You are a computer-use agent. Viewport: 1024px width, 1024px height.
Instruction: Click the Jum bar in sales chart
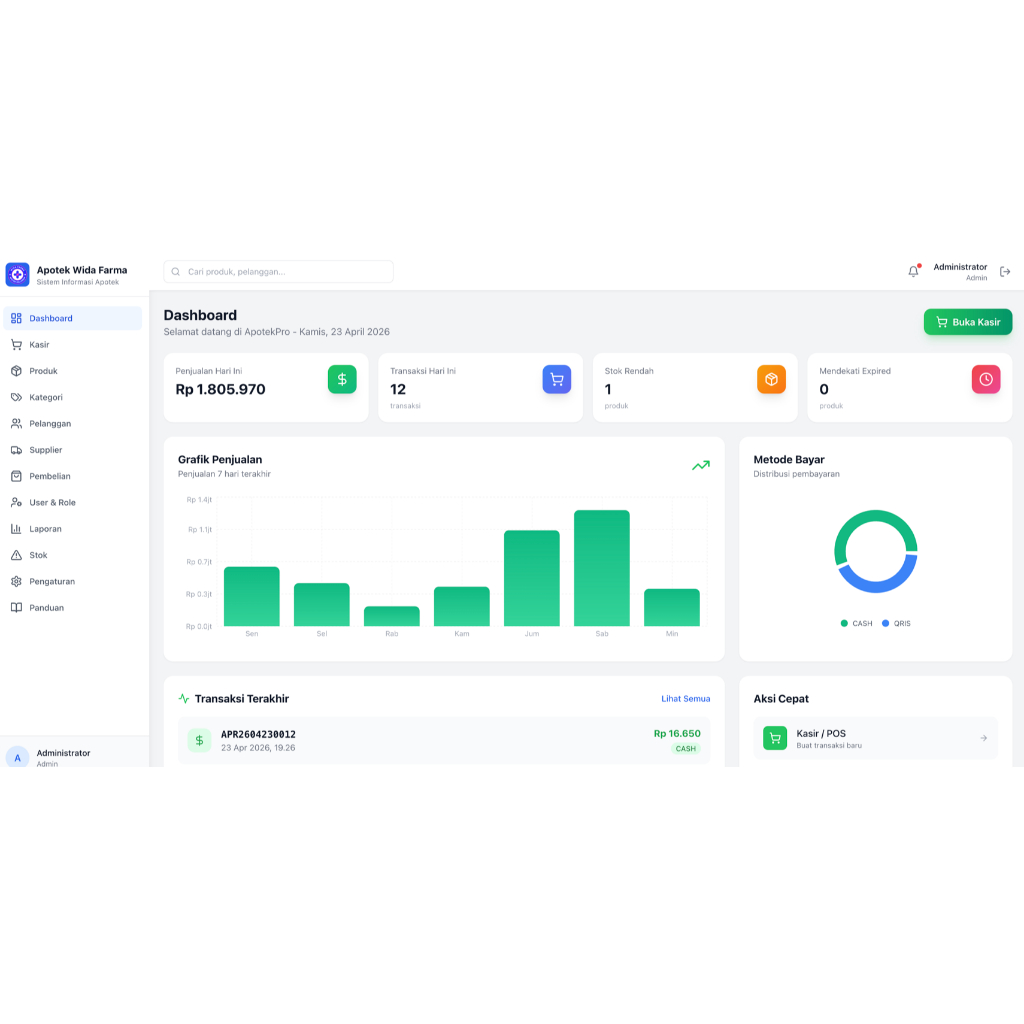532,578
